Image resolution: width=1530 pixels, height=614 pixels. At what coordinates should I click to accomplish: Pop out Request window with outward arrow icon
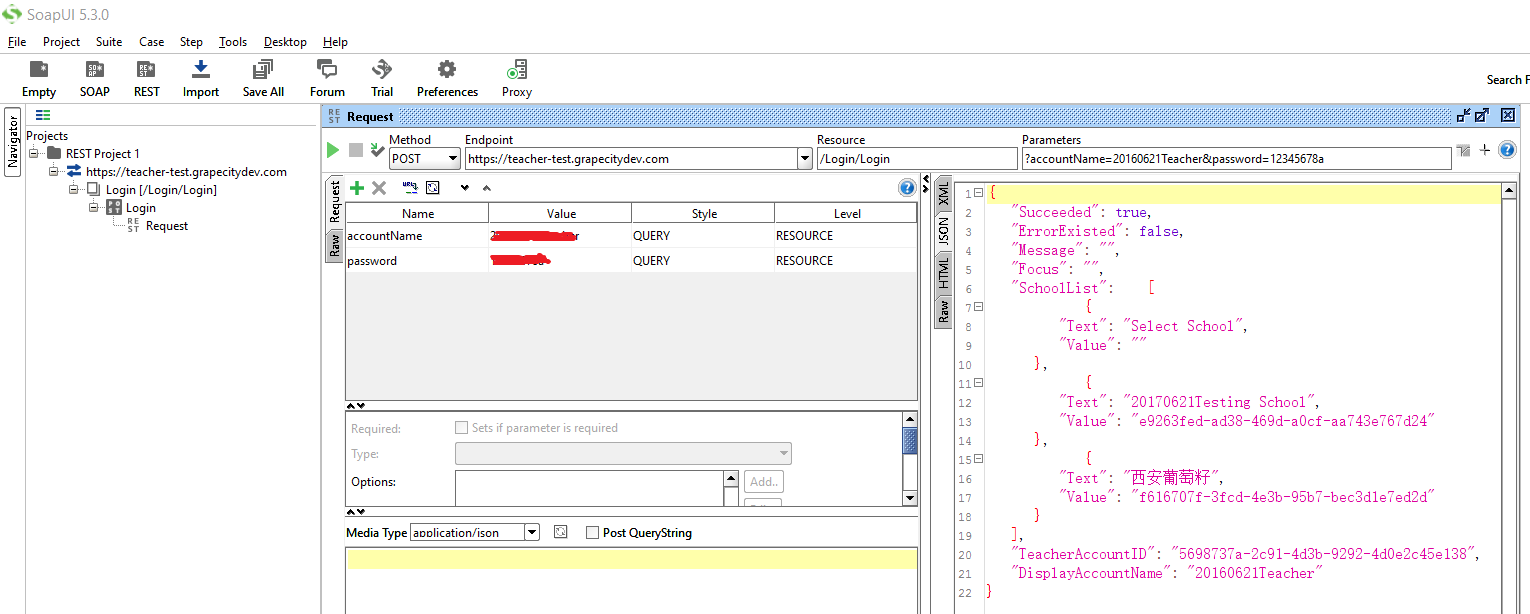click(1484, 115)
